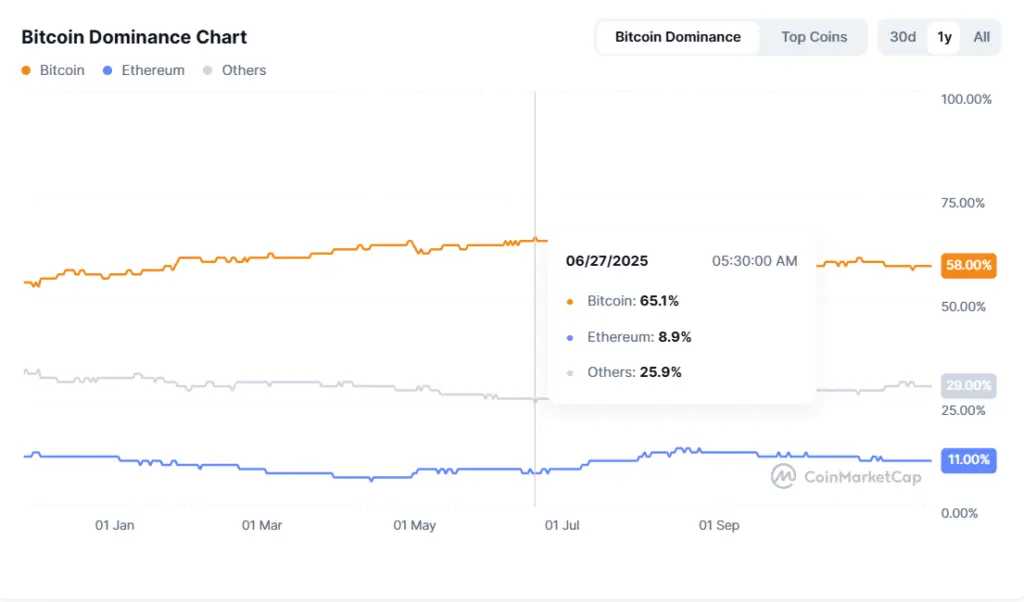The height and width of the screenshot is (602, 1024).
Task: Toggle the Ethereum series in the legend
Action: [x=143, y=70]
